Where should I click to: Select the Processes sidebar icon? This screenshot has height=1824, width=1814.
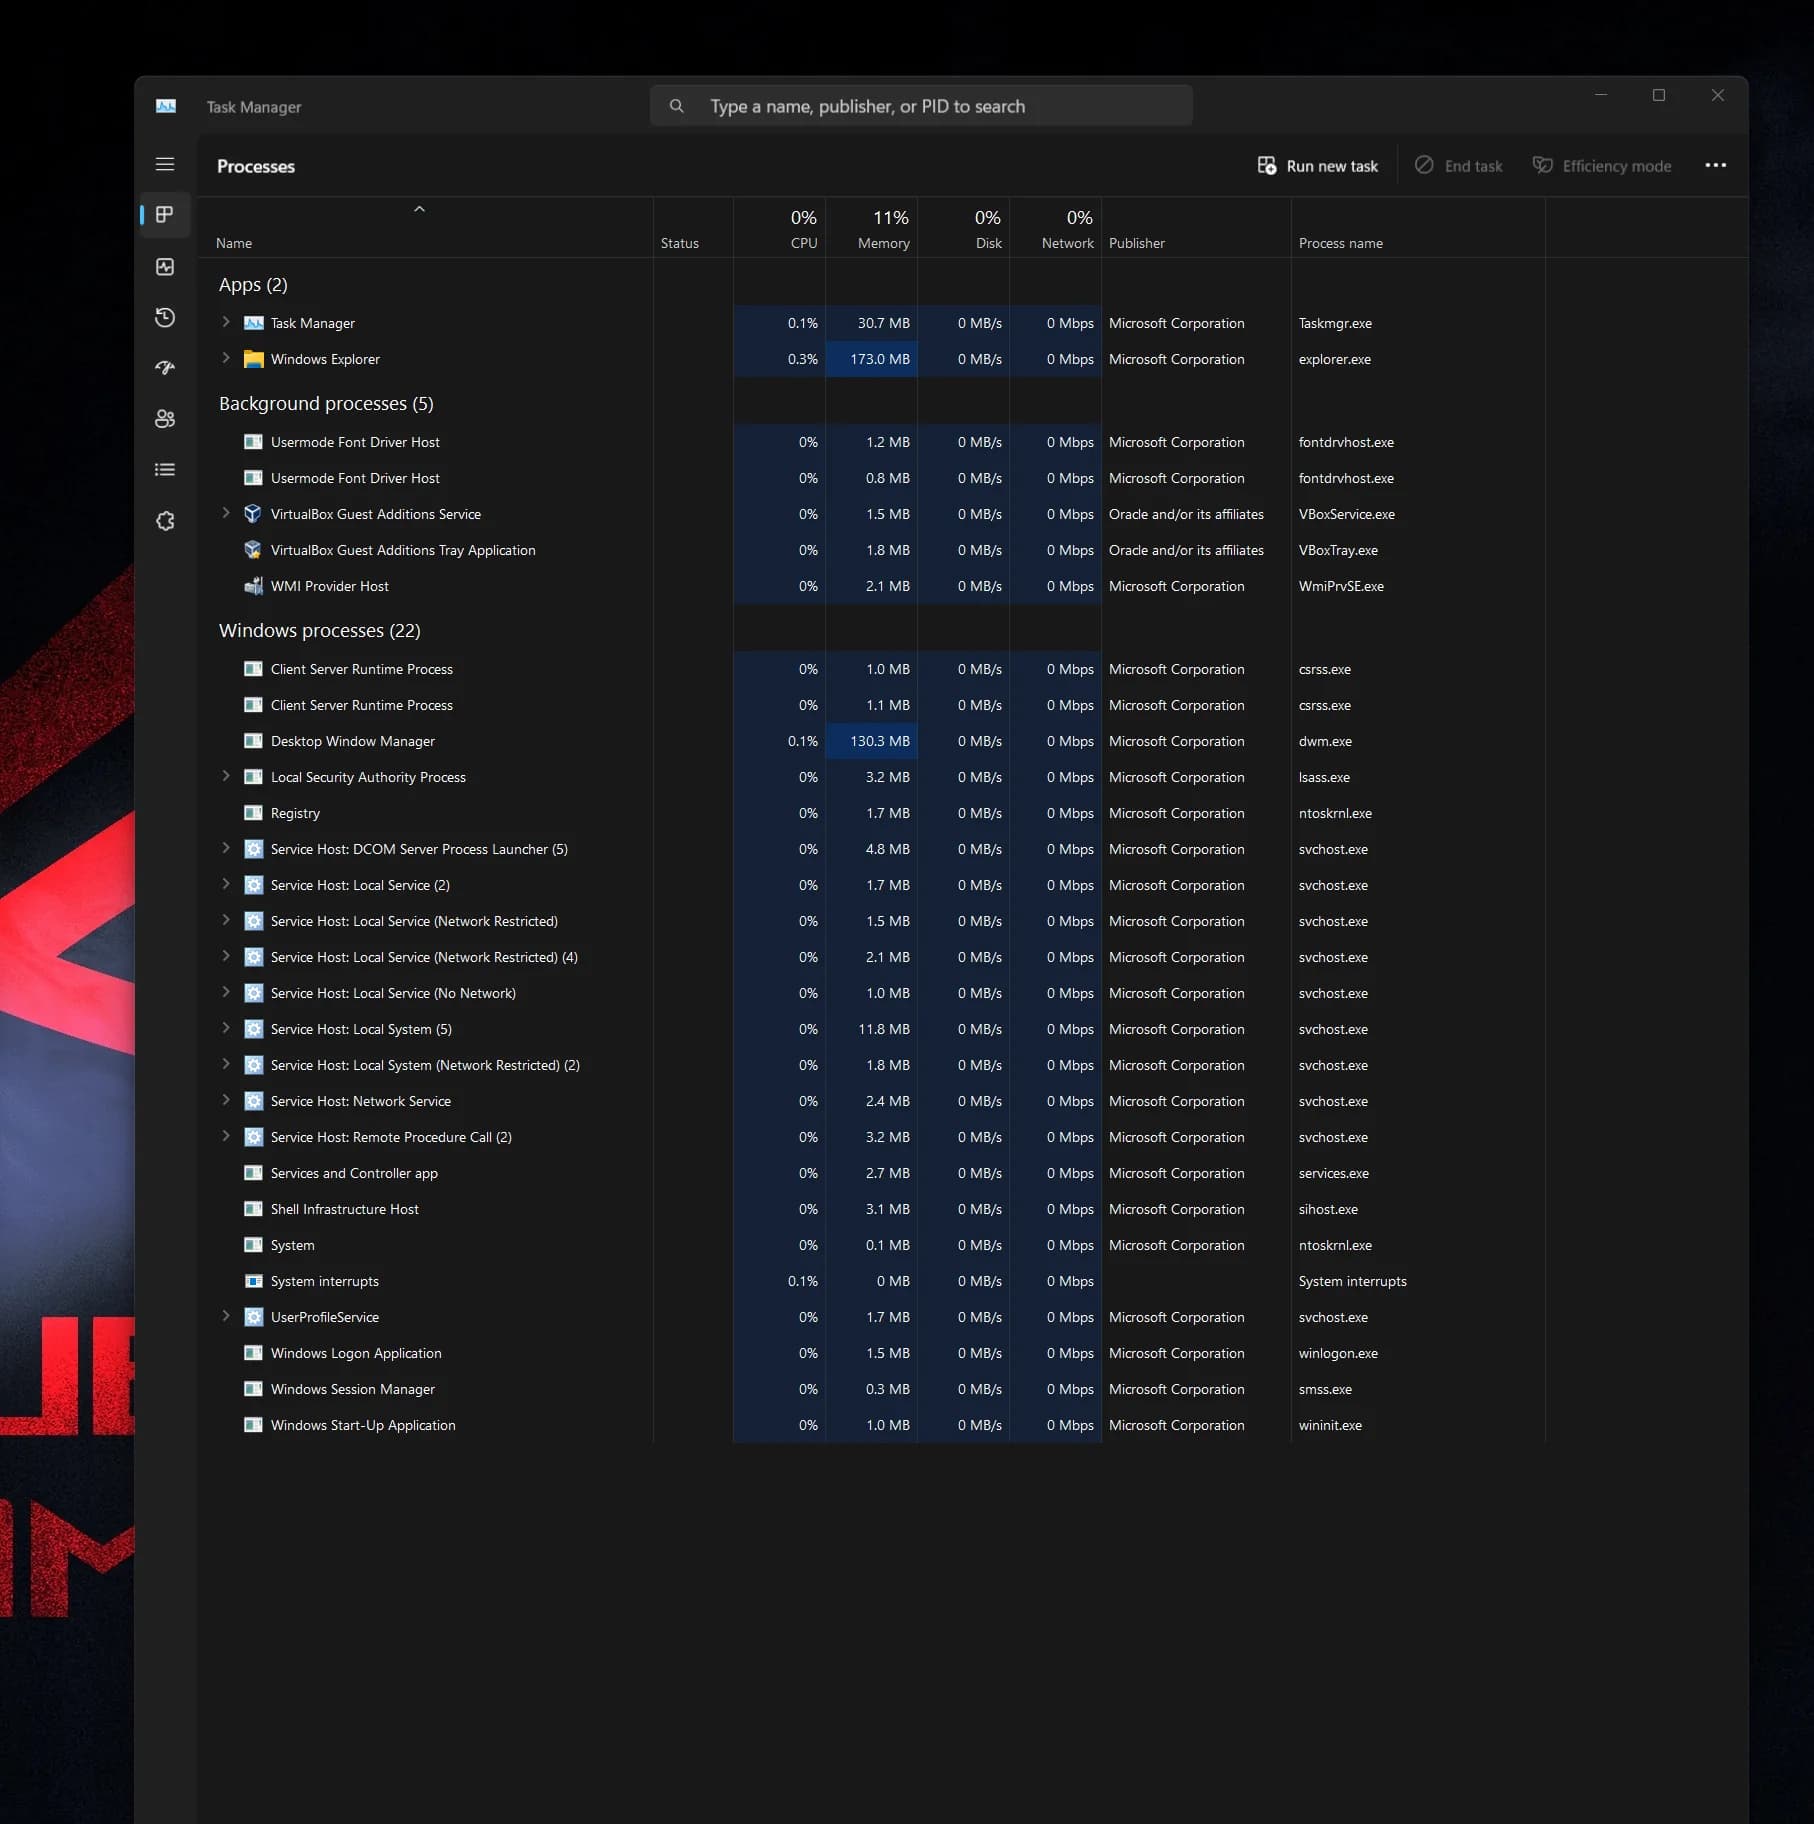tap(165, 215)
